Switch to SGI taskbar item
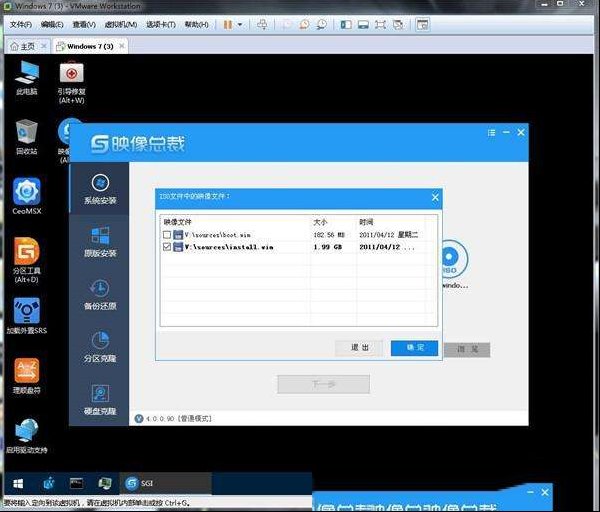The height and width of the screenshot is (512, 600). (165, 483)
